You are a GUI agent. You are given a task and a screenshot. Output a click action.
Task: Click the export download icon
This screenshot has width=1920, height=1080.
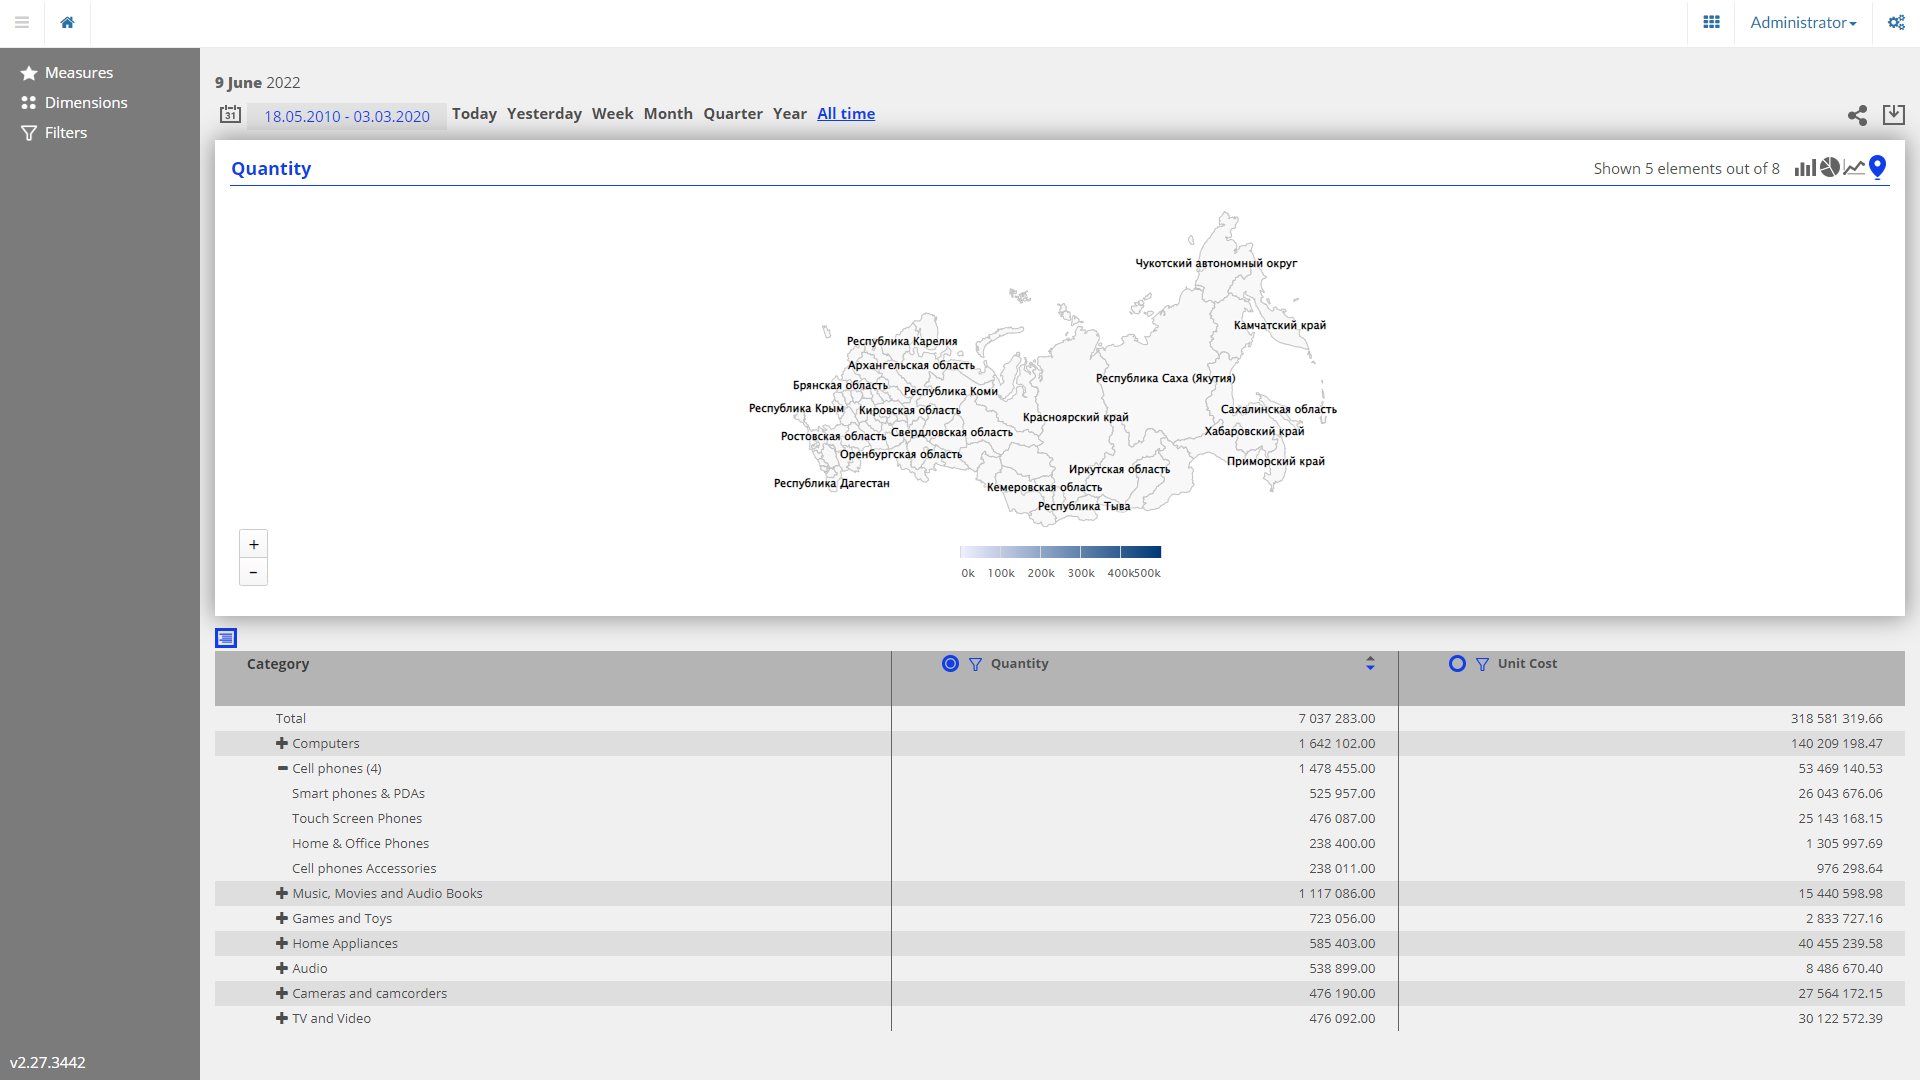point(1893,115)
